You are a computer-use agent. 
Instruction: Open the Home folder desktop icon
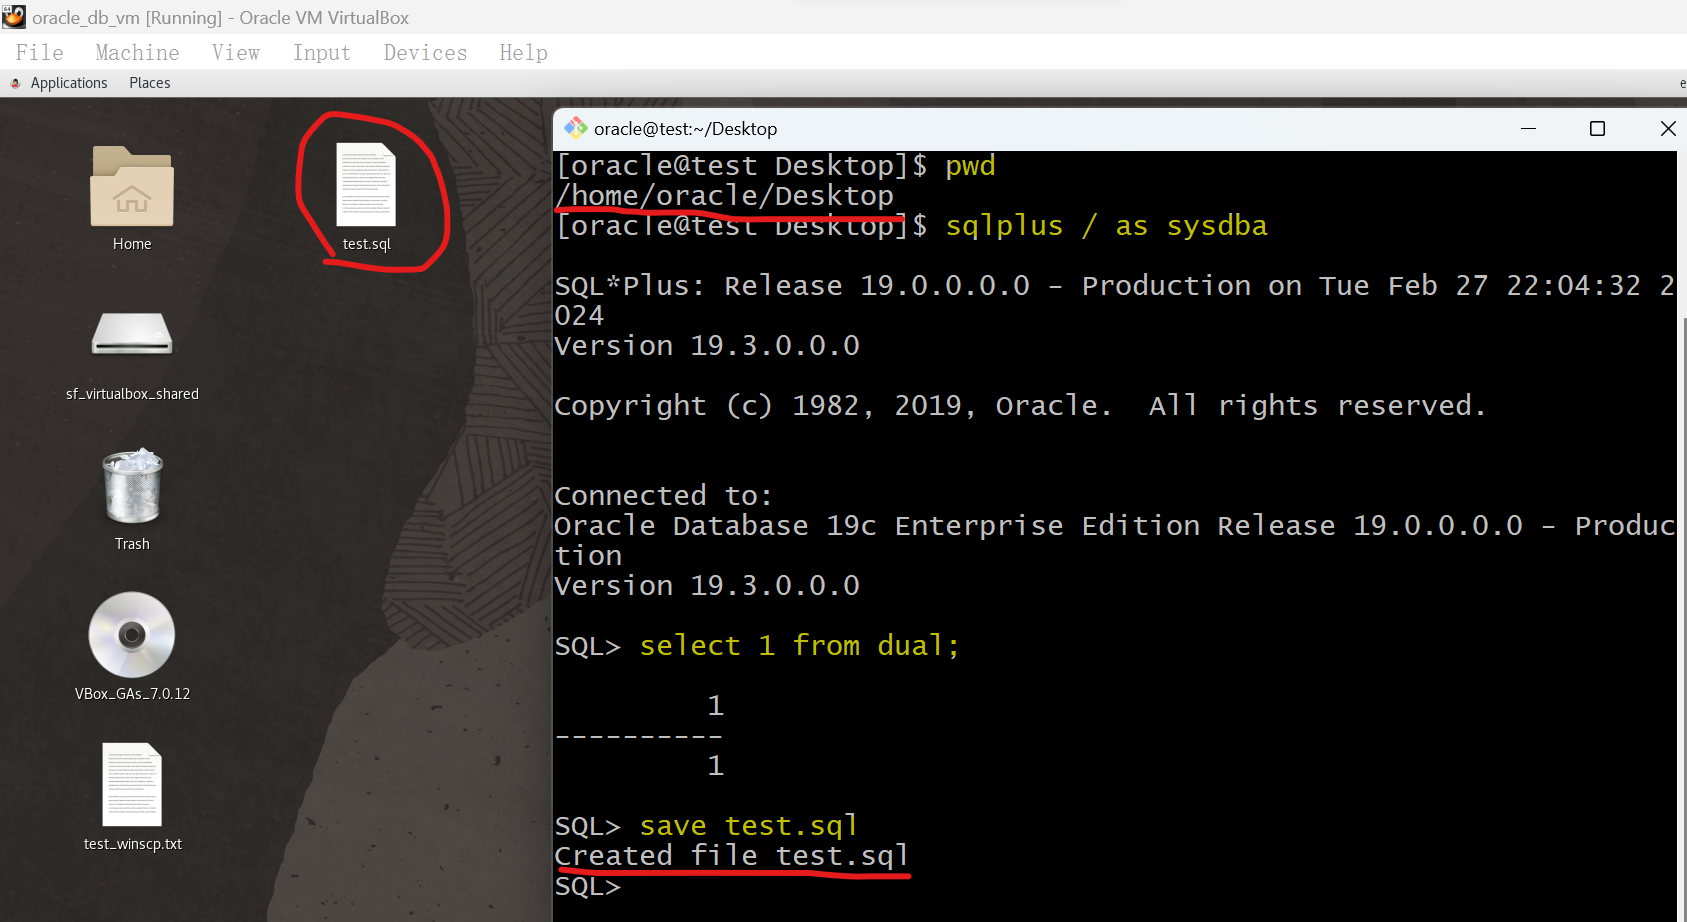pyautogui.click(x=132, y=187)
